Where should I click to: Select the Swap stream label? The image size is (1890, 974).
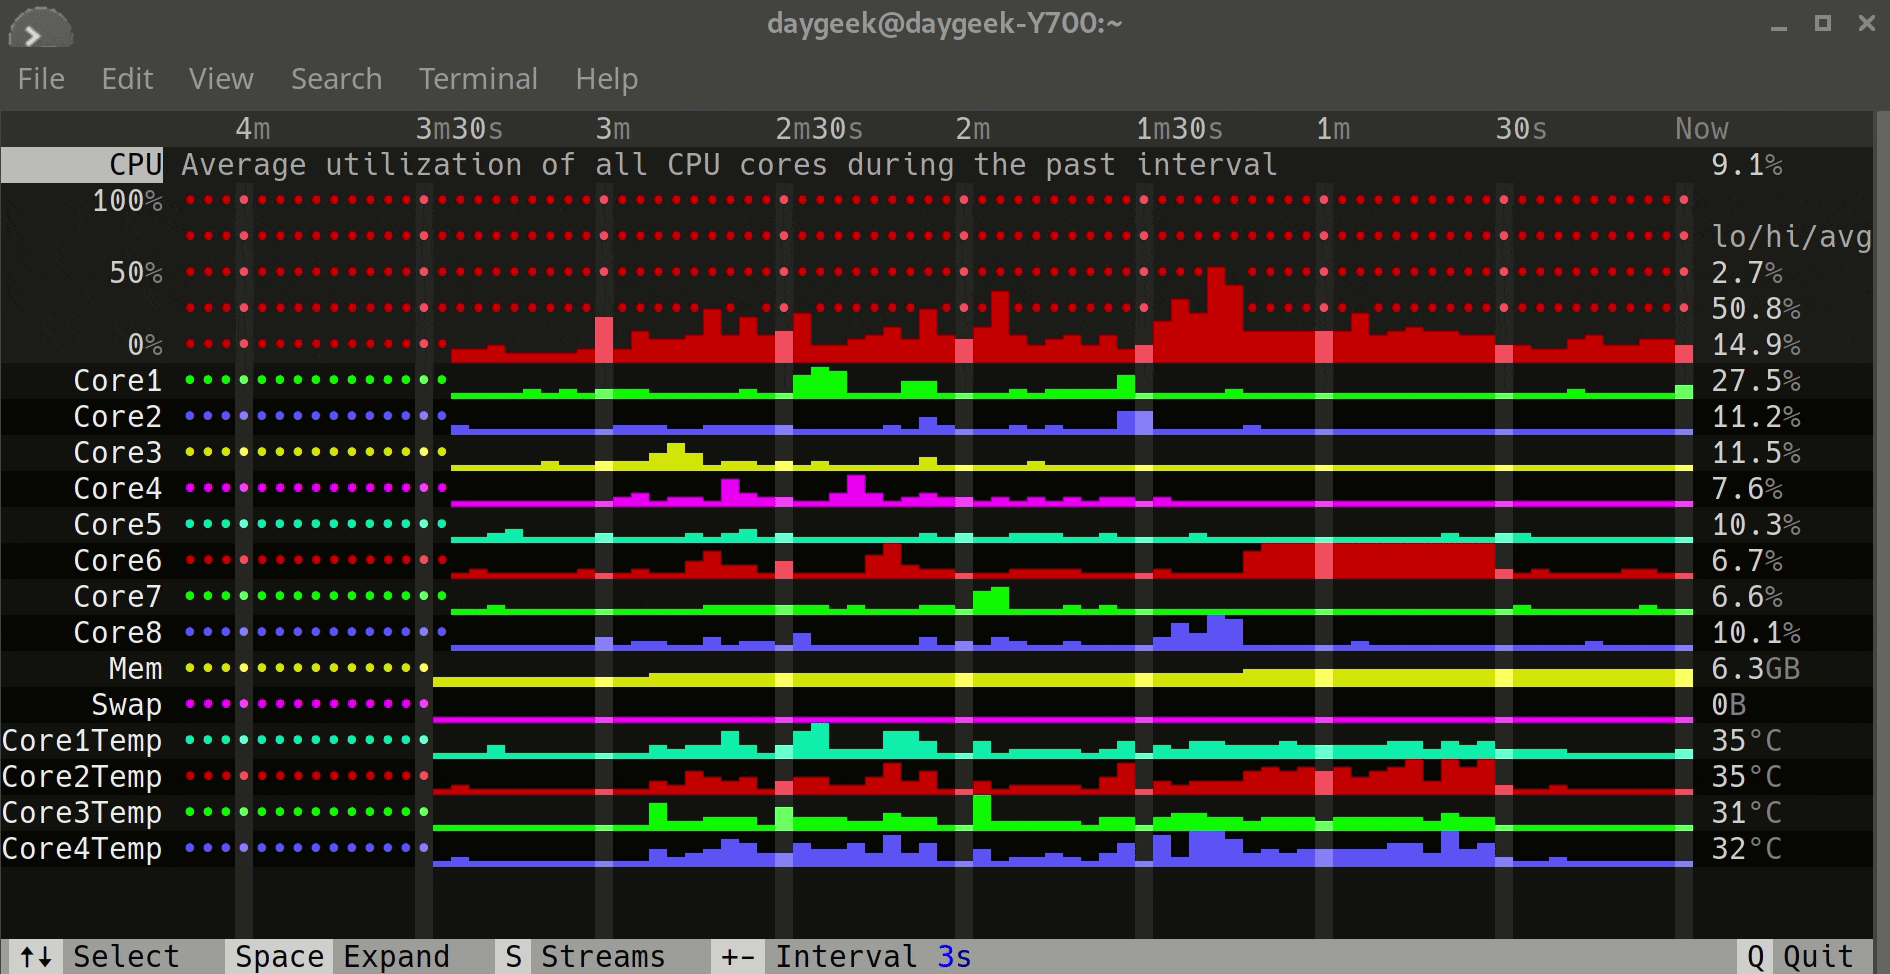pyautogui.click(x=126, y=705)
